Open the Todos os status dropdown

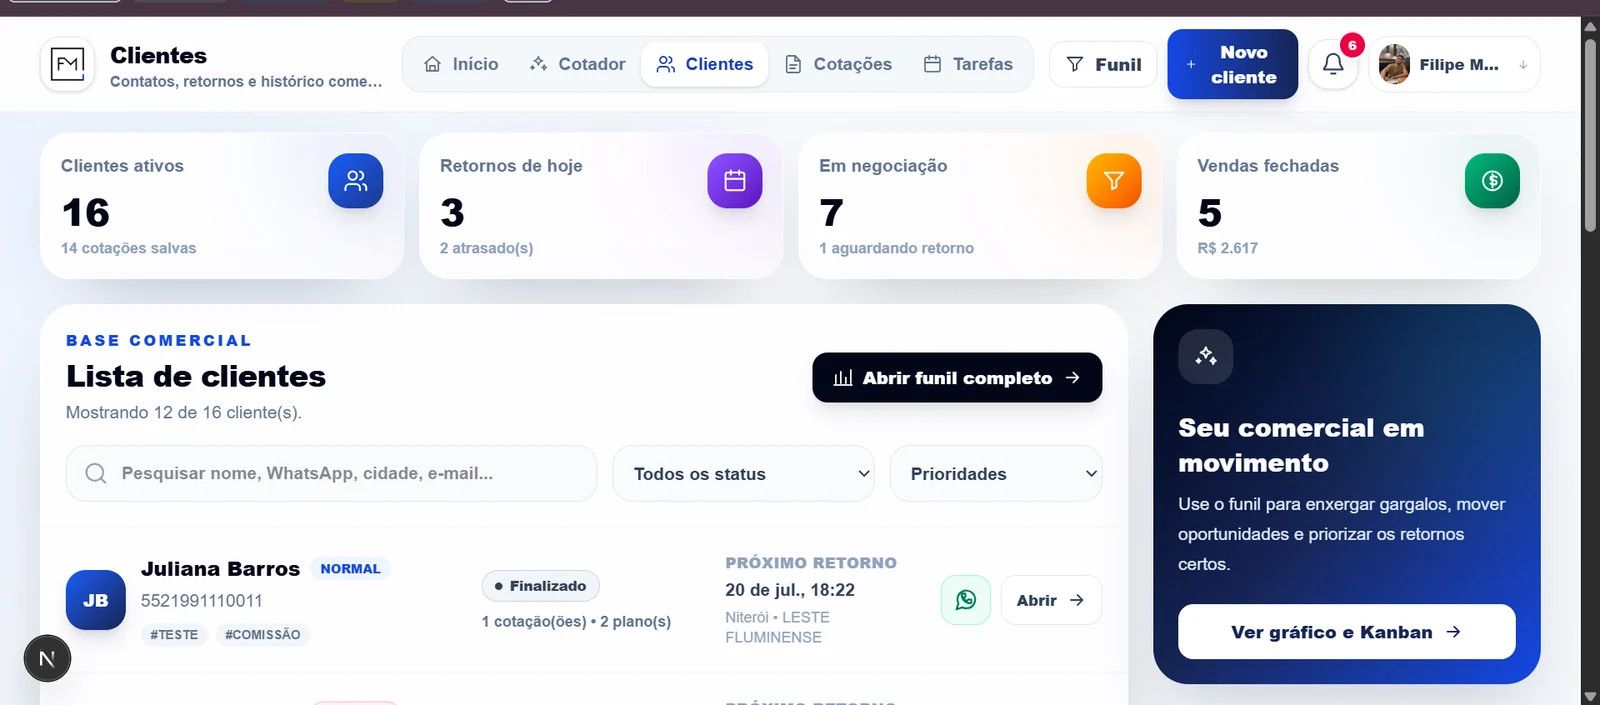pyautogui.click(x=743, y=473)
